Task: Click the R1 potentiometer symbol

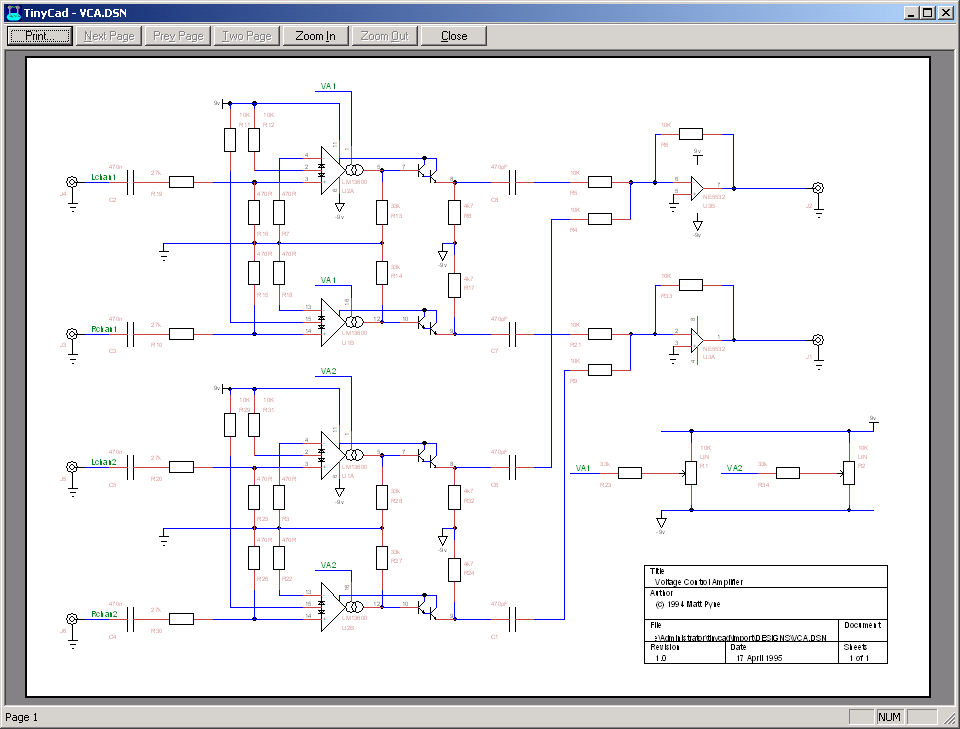Action: tap(691, 473)
